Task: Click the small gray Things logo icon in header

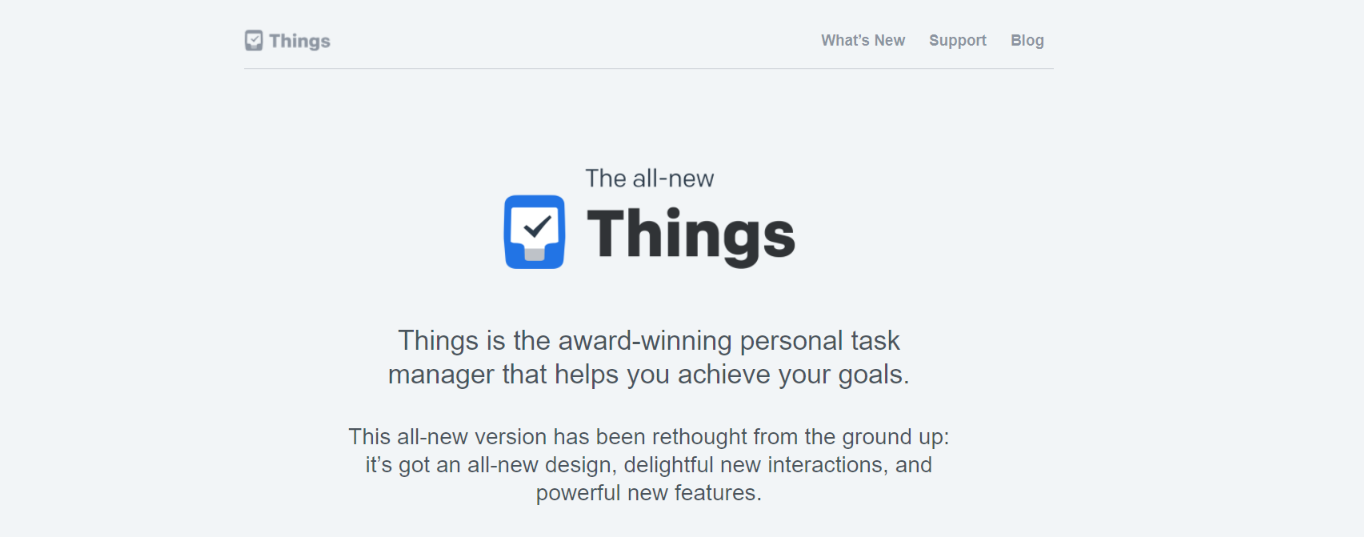Action: click(254, 40)
